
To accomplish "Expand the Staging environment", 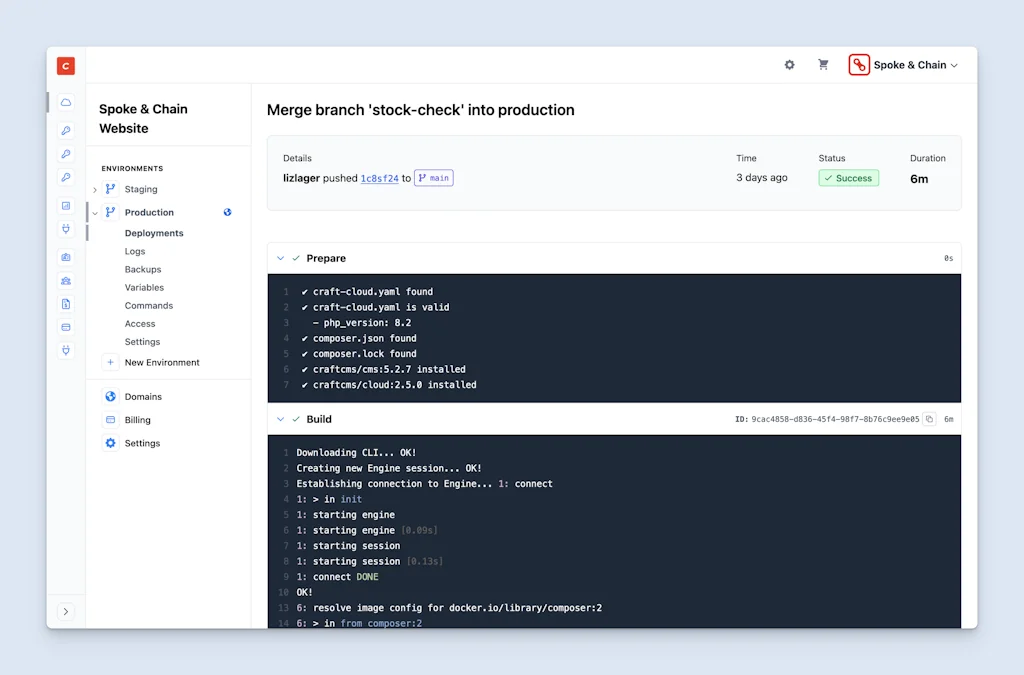I will click(x=97, y=189).
